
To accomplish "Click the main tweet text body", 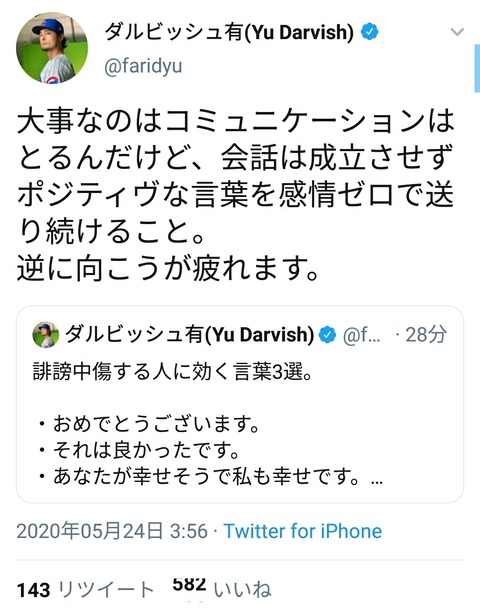I will [235, 195].
